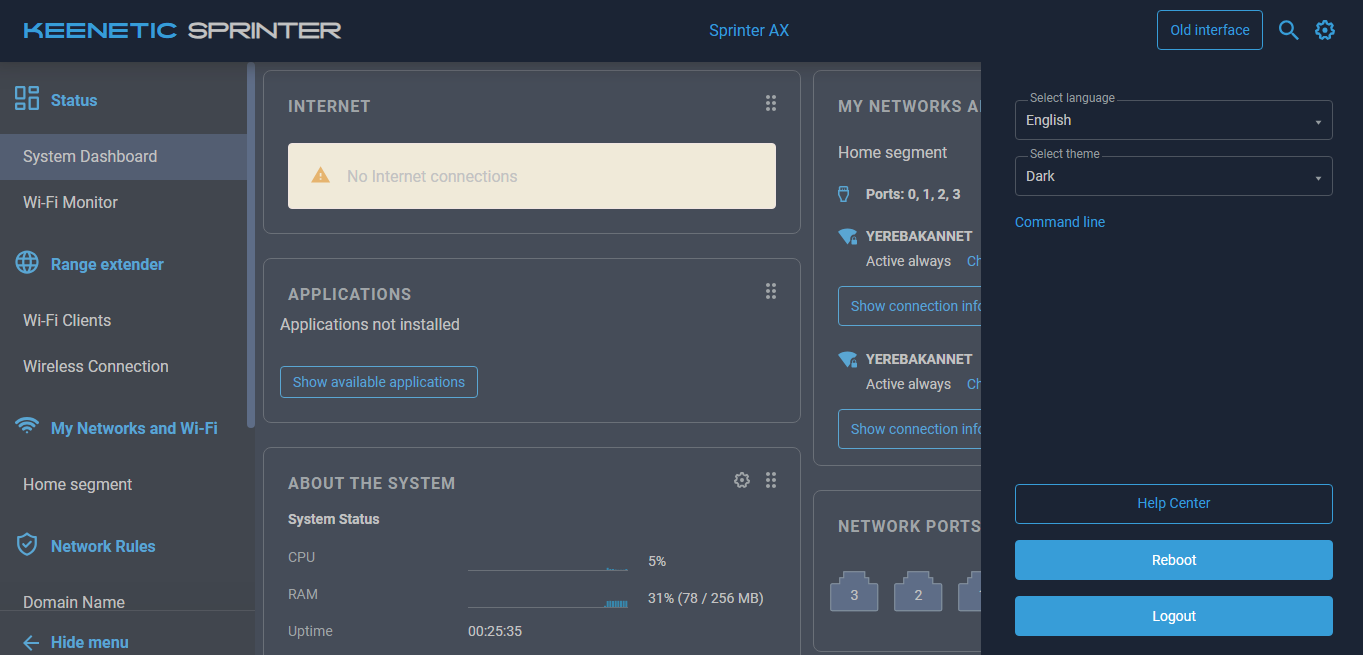Click the Home segment heading in My Networks card
This screenshot has width=1363, height=655.
(893, 152)
